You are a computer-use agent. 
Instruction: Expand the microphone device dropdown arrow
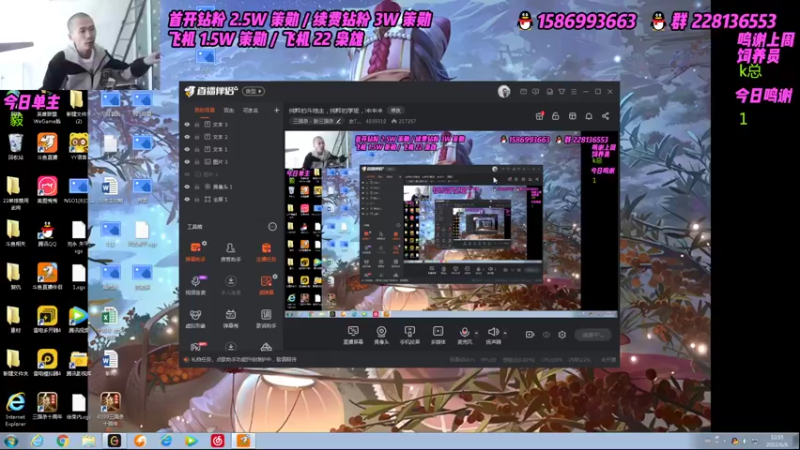[x=477, y=333]
